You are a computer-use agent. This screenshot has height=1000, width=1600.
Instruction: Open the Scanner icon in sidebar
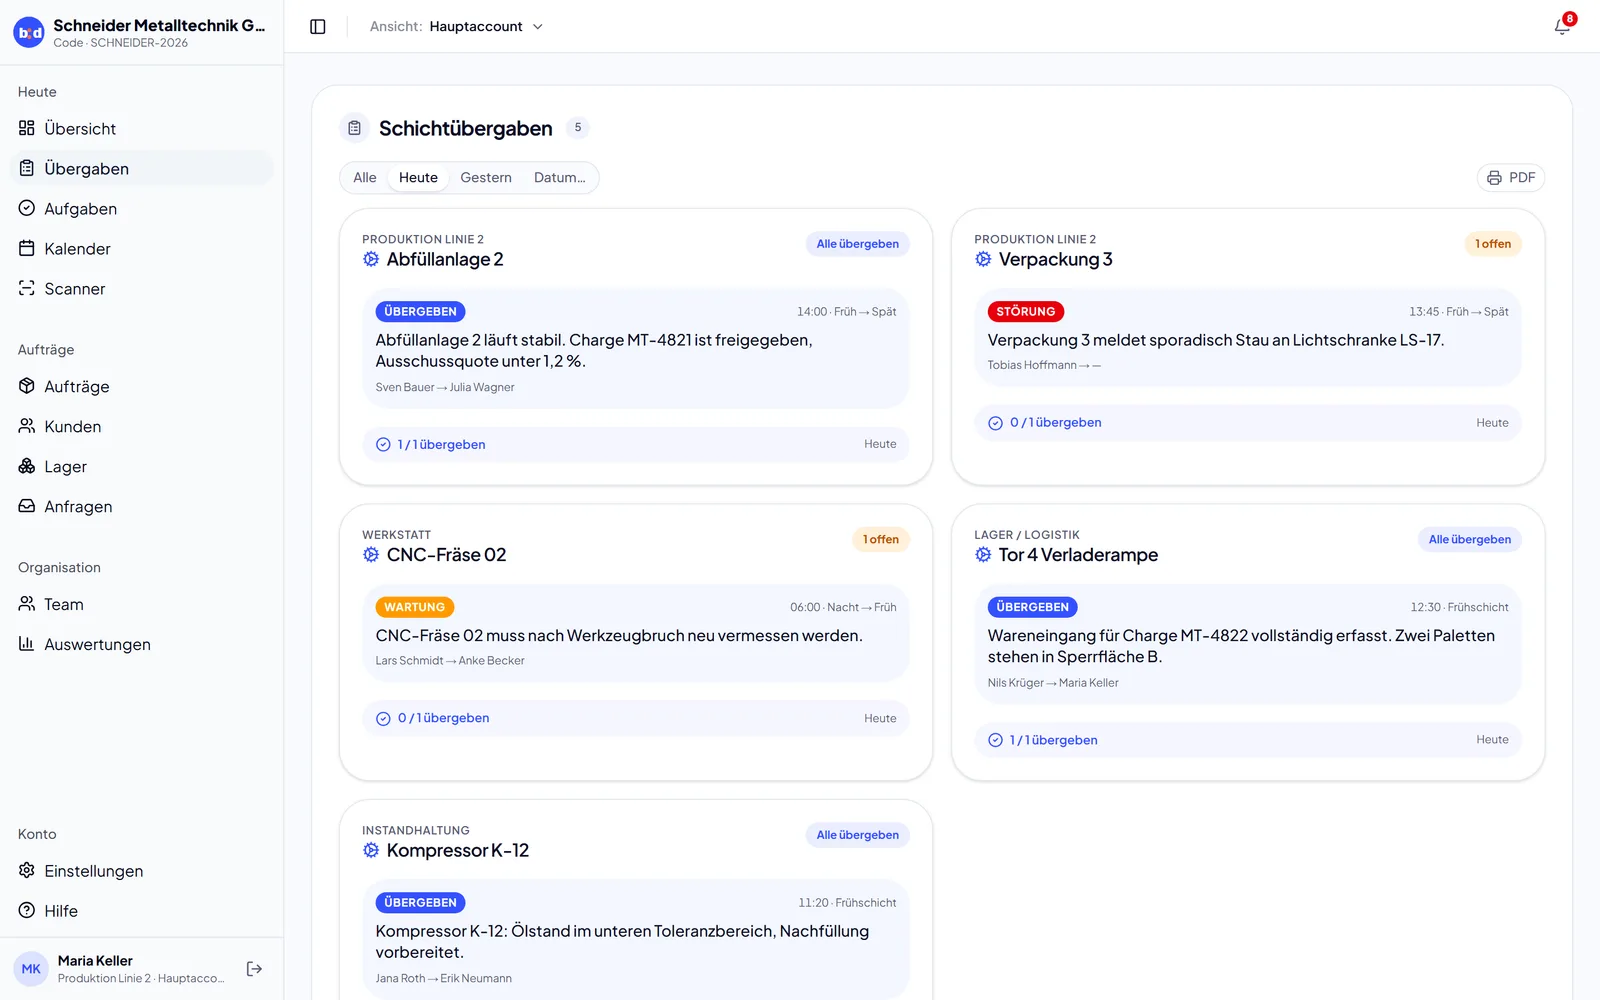point(27,288)
